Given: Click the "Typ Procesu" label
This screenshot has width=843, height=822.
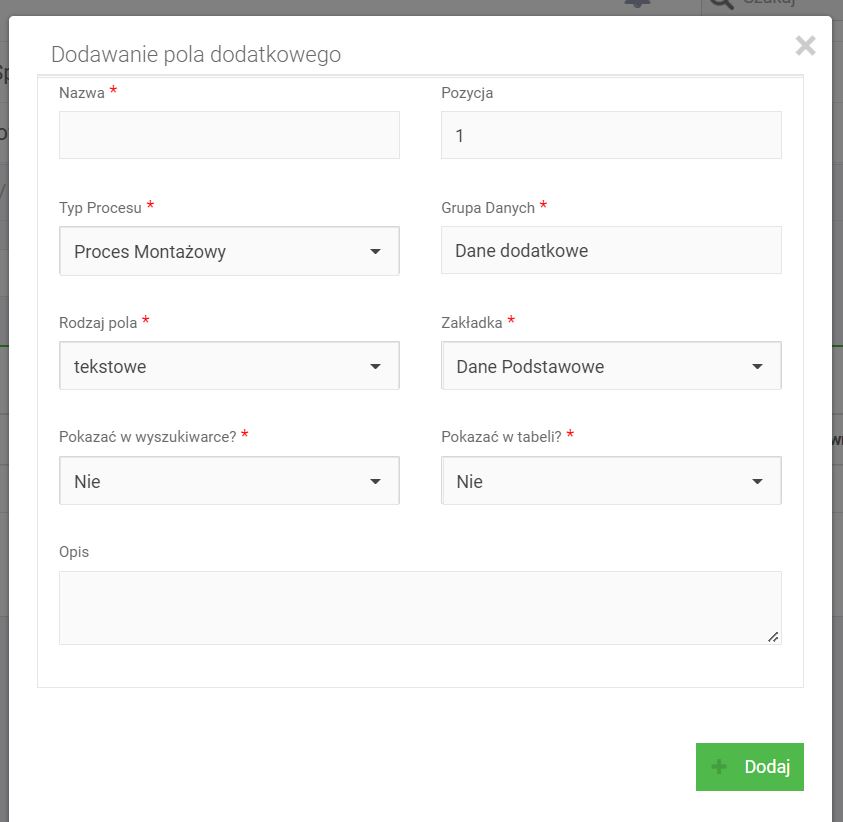Looking at the screenshot, I should click(101, 208).
